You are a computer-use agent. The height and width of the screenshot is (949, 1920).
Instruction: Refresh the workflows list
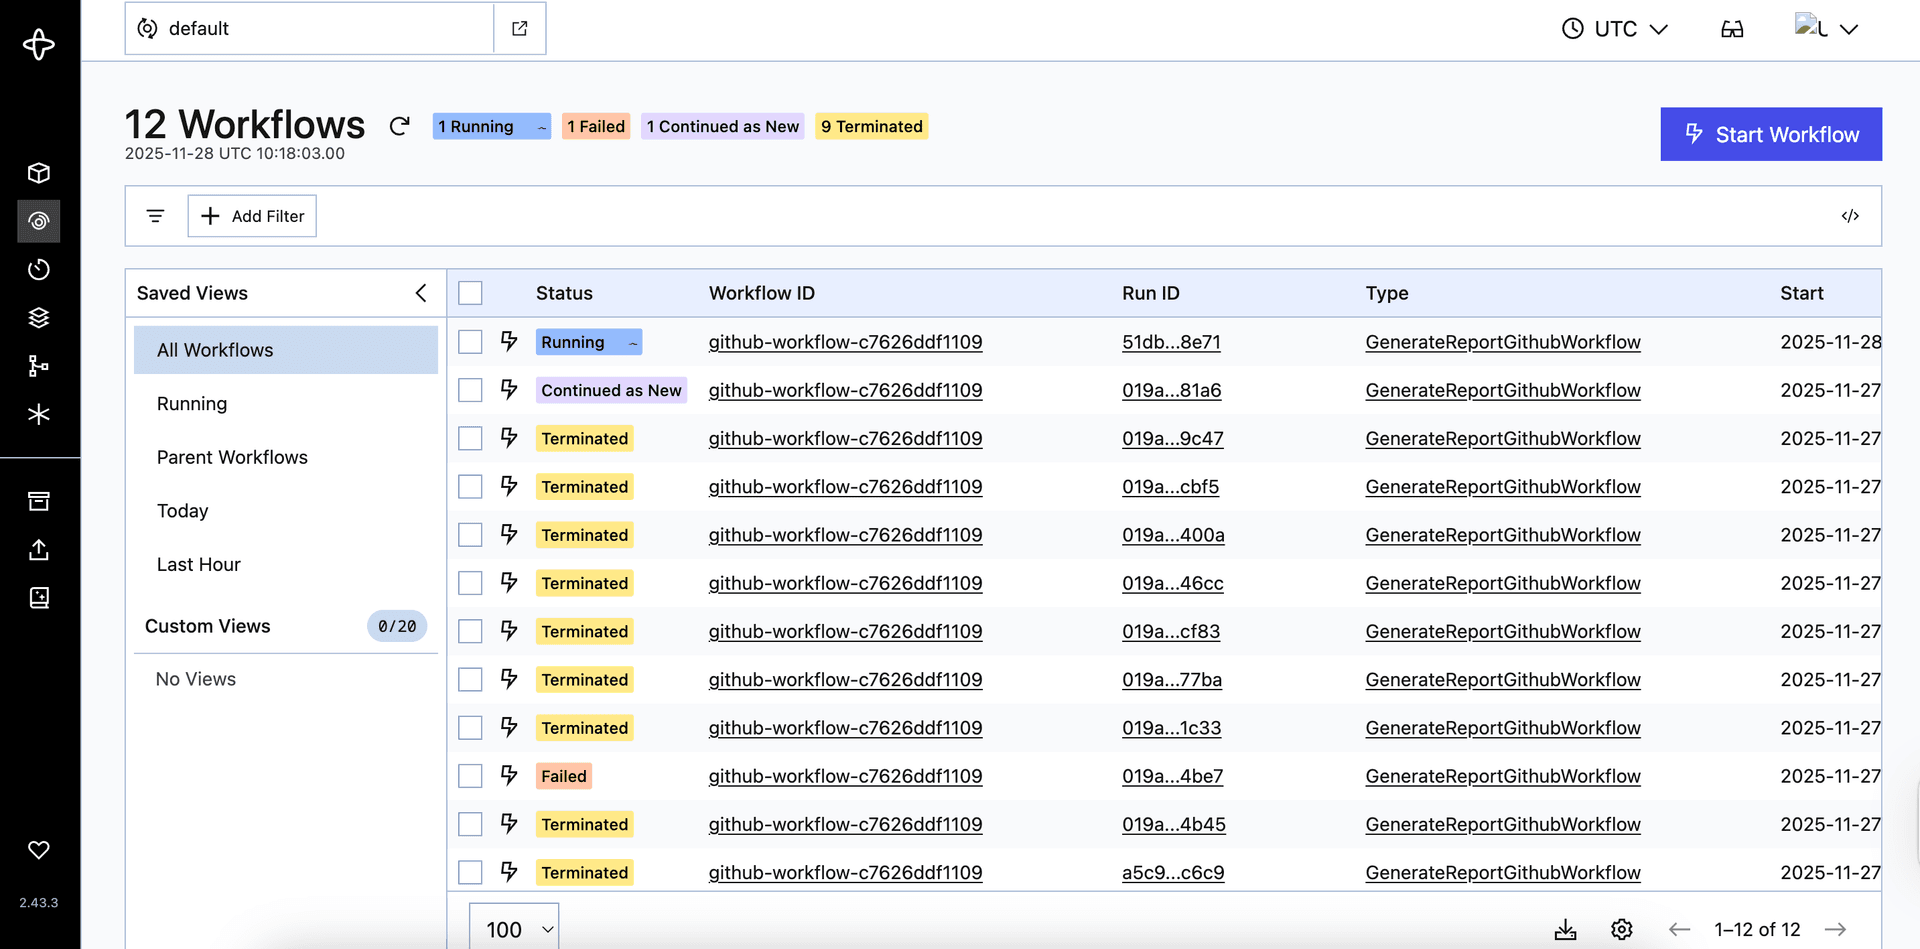pyautogui.click(x=399, y=126)
